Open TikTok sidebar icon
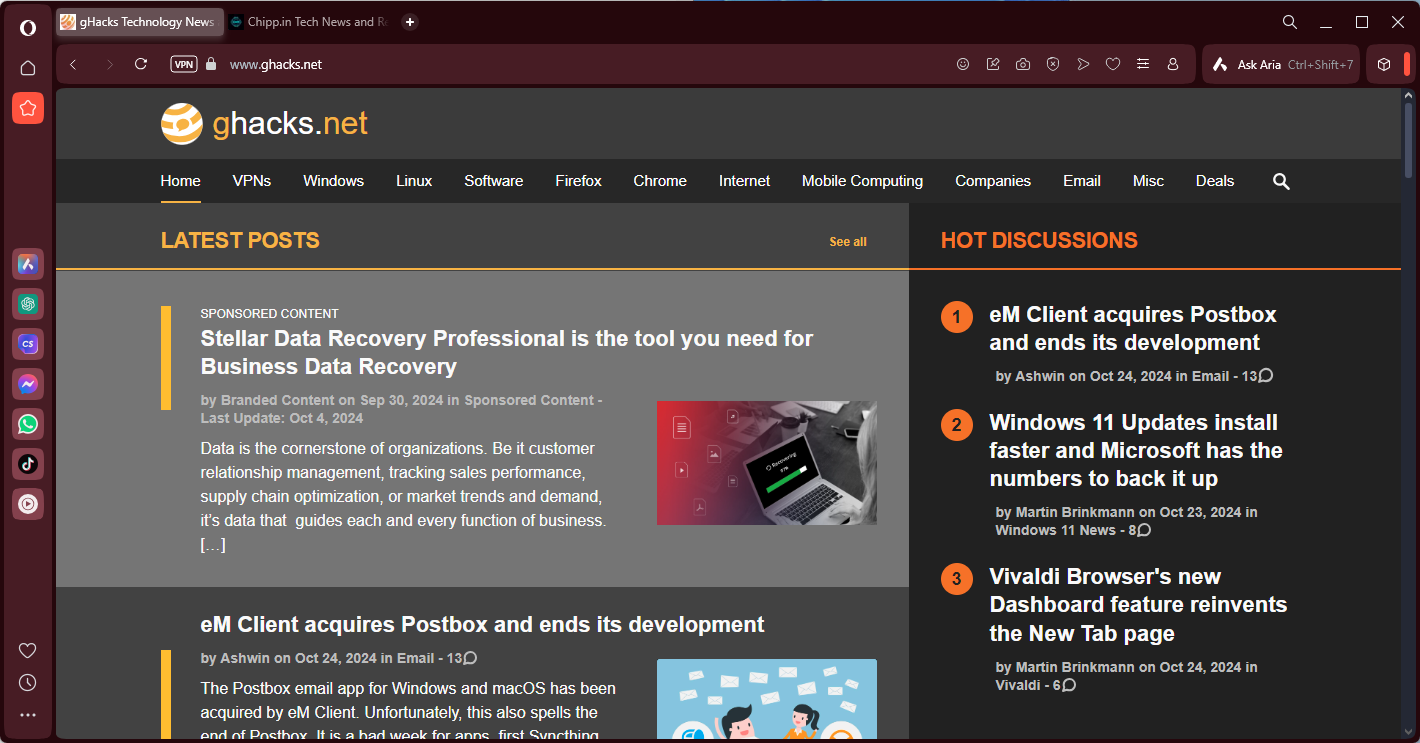The width and height of the screenshot is (1420, 743). (28, 464)
